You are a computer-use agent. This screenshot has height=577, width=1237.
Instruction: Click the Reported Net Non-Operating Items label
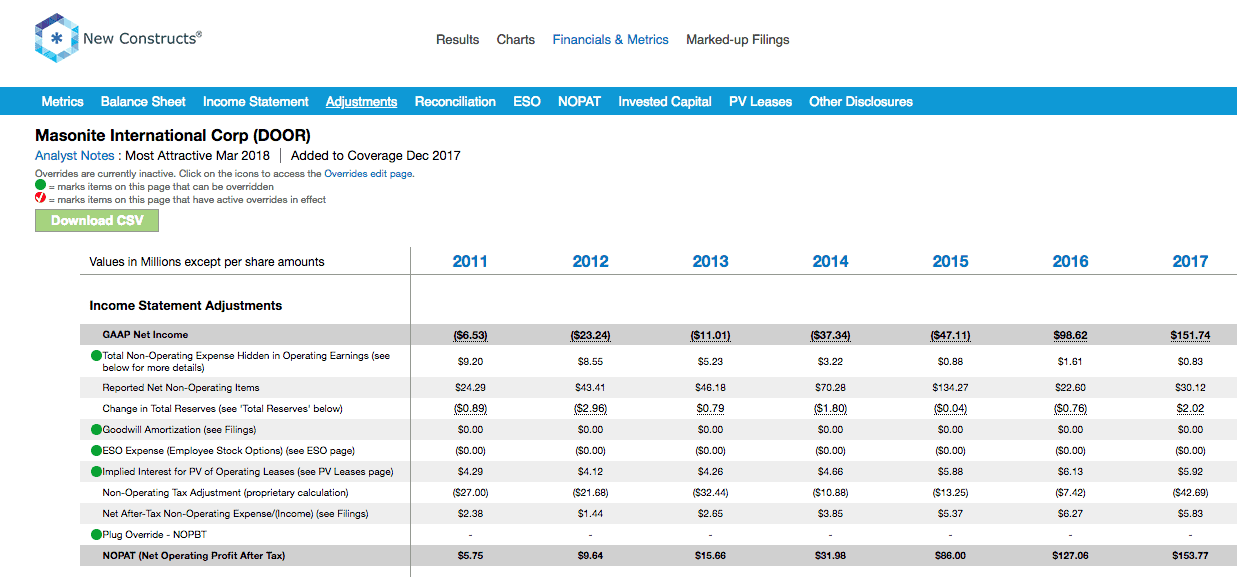(x=181, y=388)
